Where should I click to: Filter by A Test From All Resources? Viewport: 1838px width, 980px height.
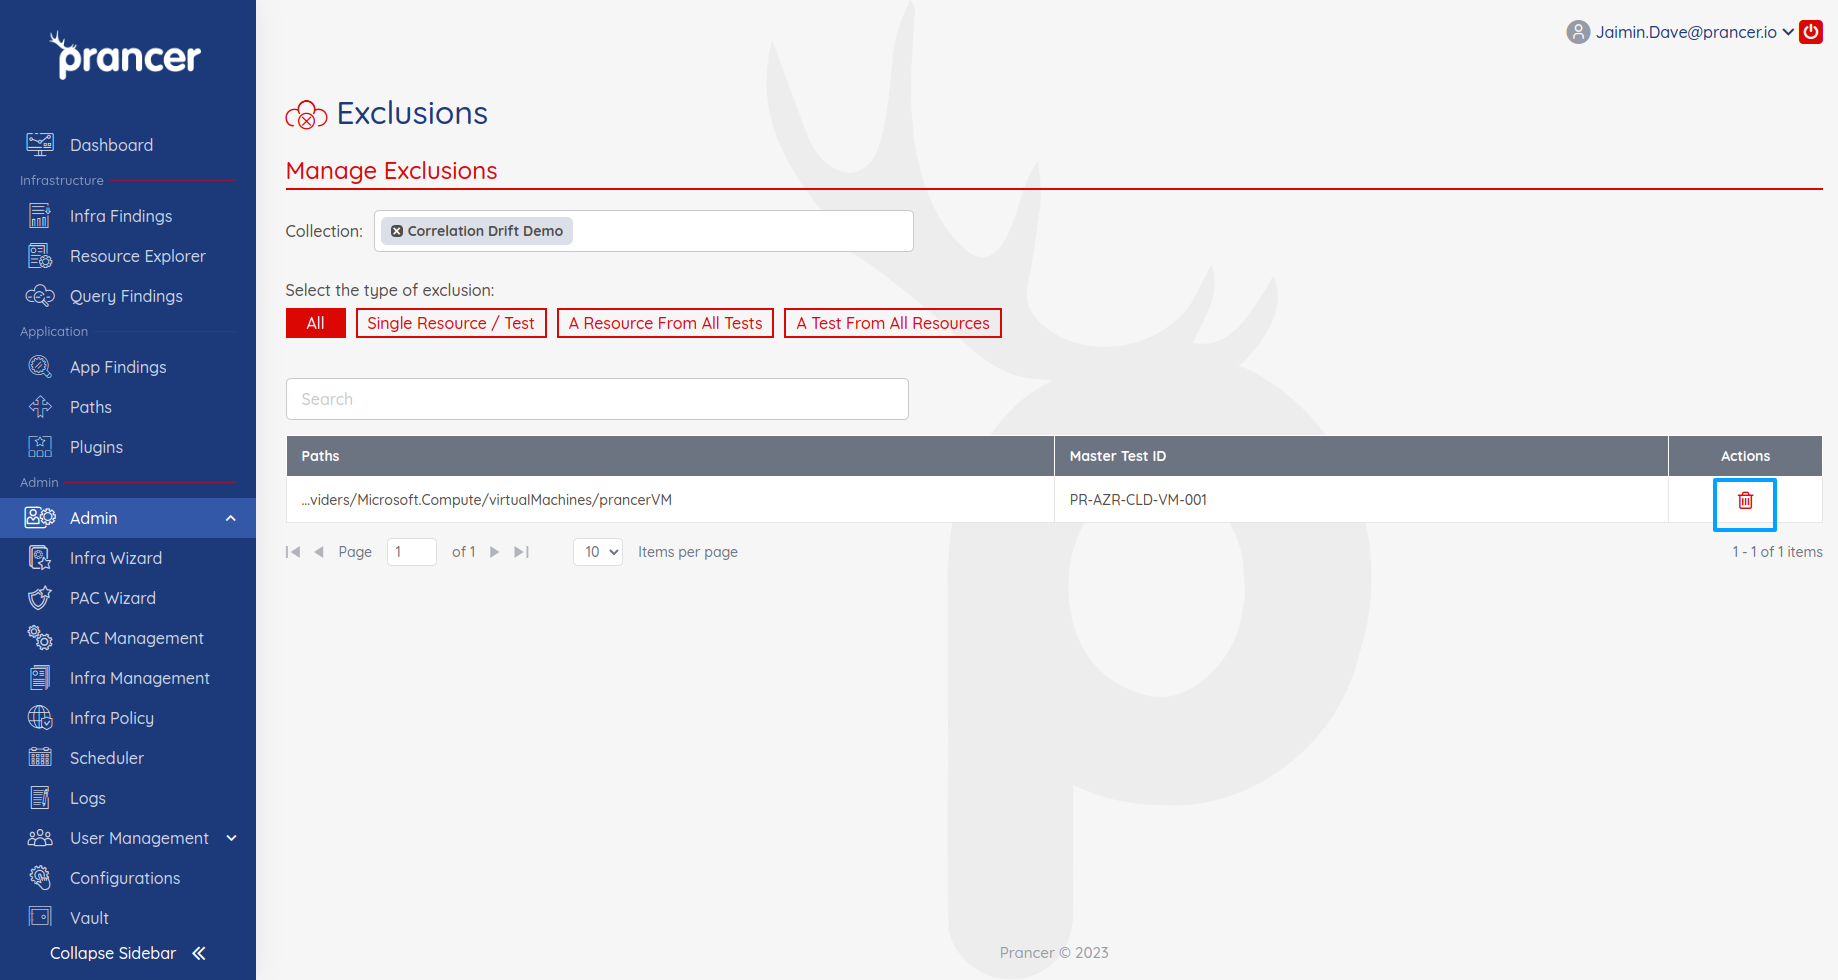tap(893, 323)
